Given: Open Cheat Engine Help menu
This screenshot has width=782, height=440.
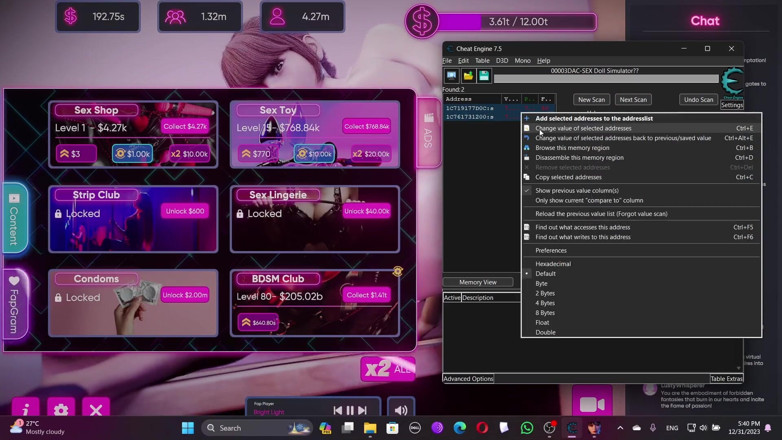Looking at the screenshot, I should pos(543,60).
